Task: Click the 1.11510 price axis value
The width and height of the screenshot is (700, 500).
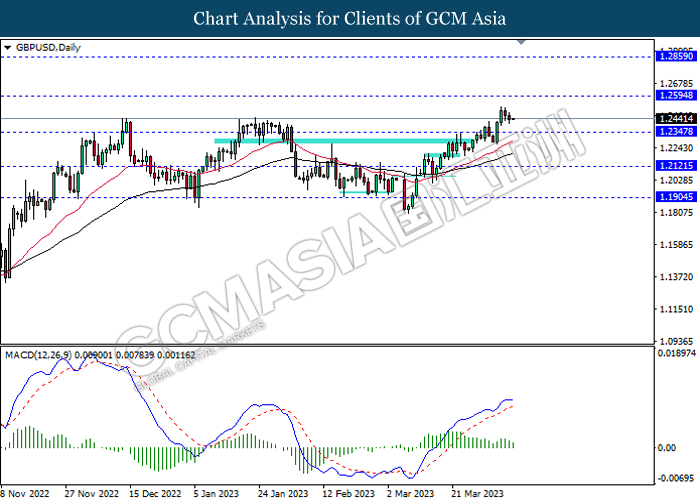Action: point(676,309)
